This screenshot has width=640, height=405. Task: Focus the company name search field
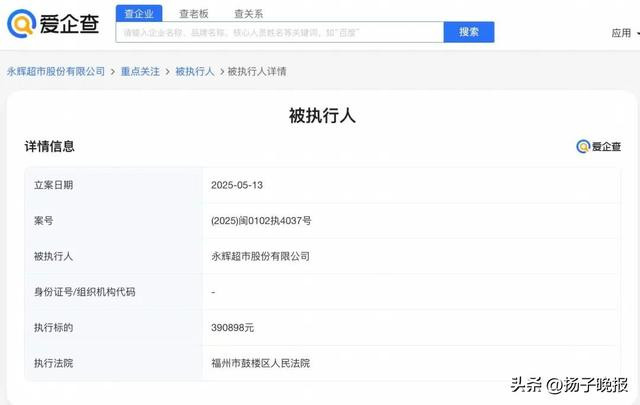click(x=280, y=32)
